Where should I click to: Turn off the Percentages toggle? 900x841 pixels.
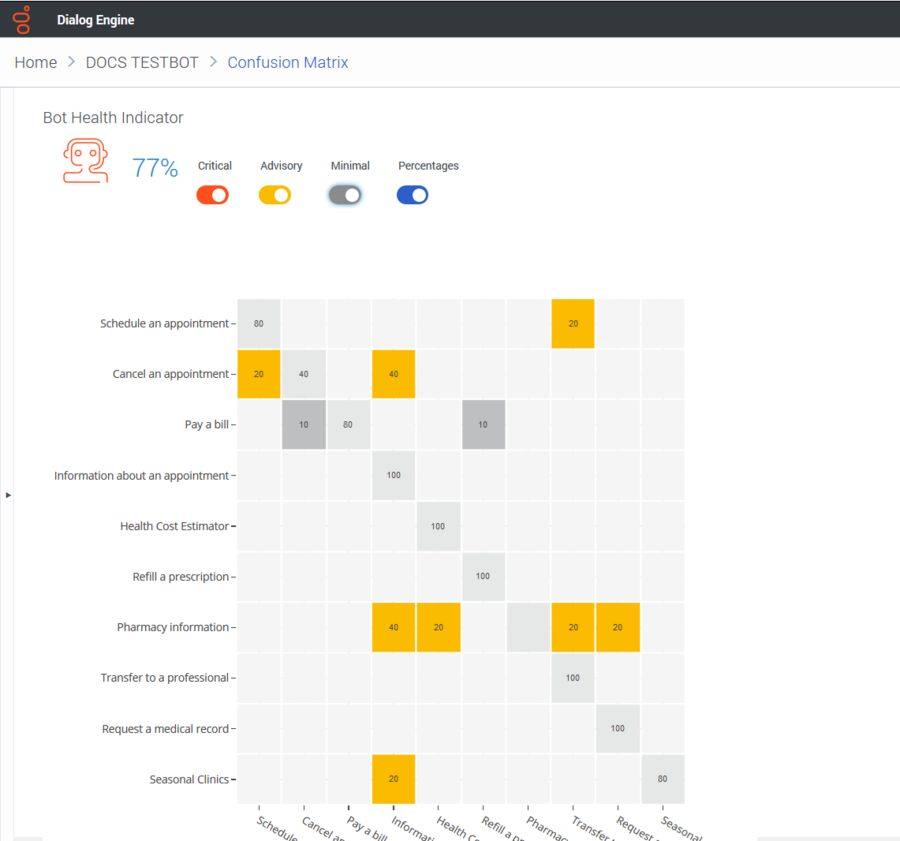tap(412, 195)
